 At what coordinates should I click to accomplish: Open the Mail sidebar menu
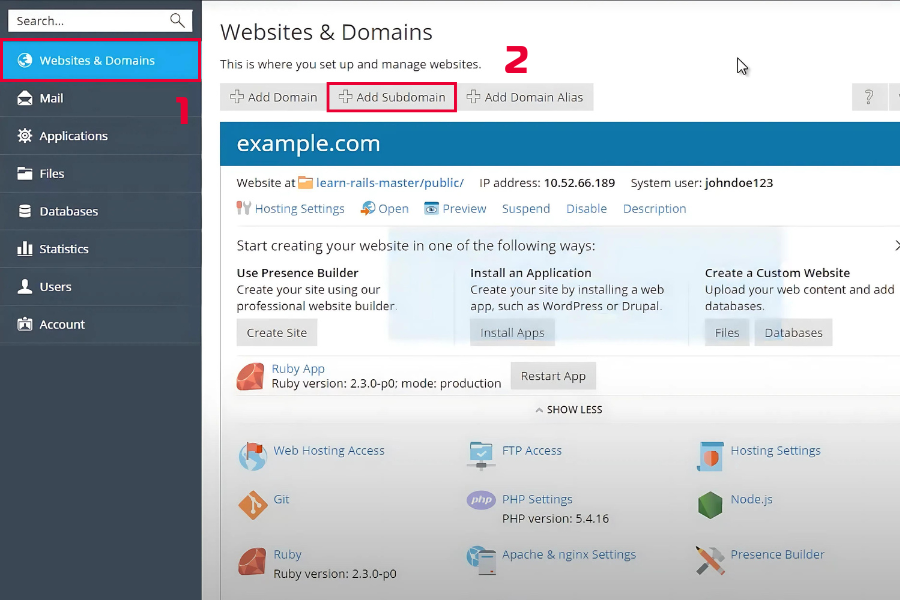coord(51,98)
